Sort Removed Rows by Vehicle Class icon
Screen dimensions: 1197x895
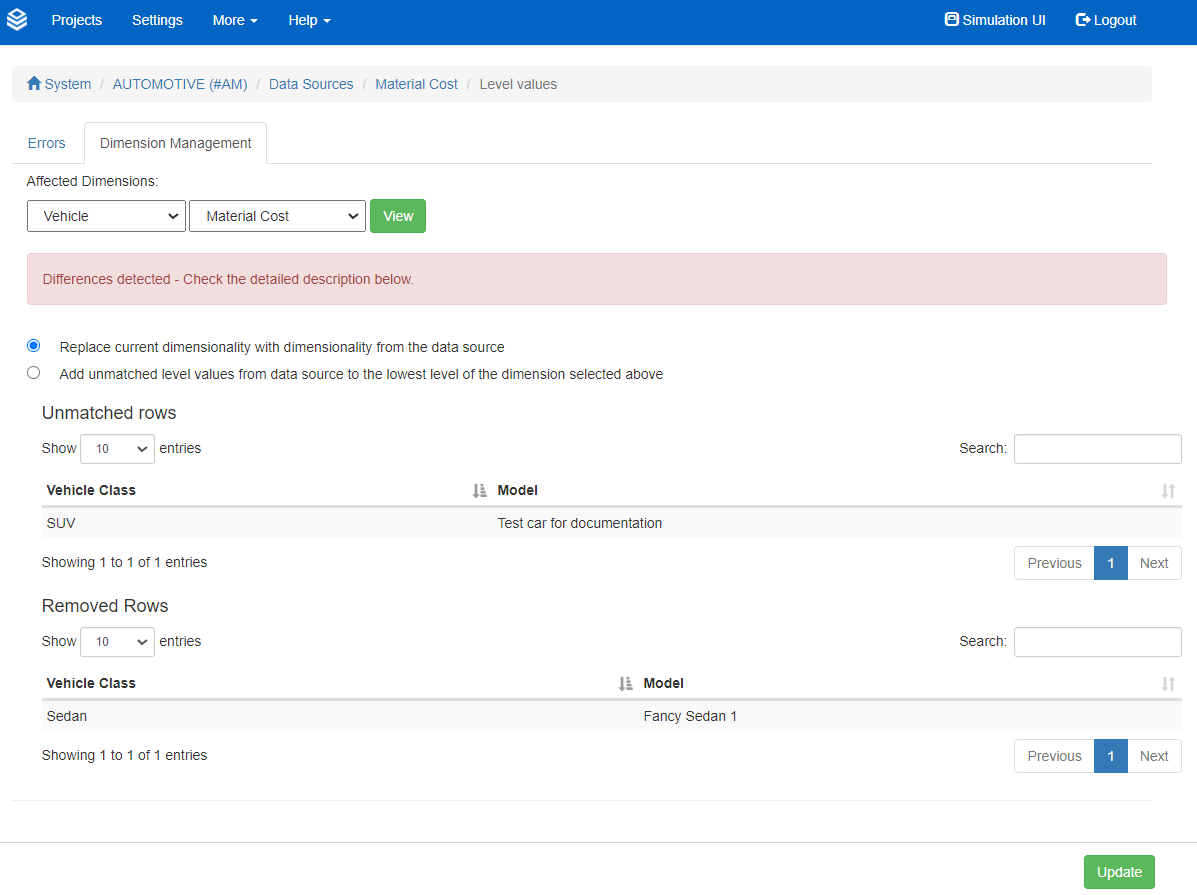(x=625, y=683)
